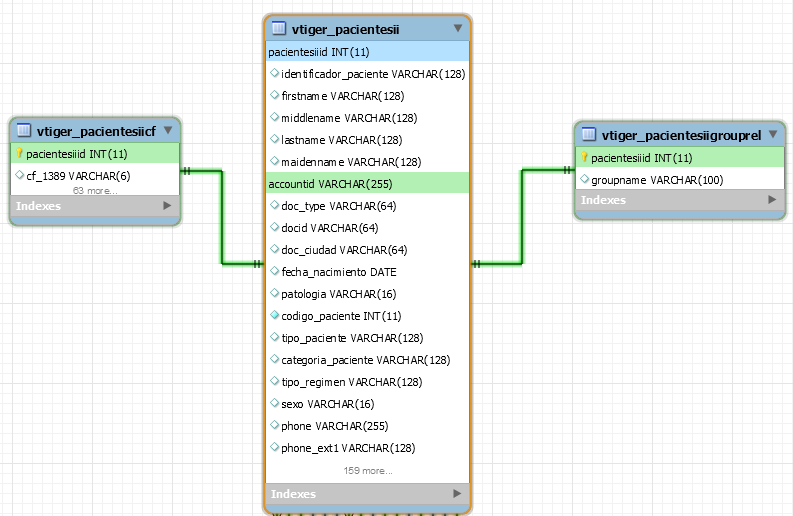Select the firstname VARCHAR(128) text
This screenshot has height=516, width=793.
tap(343, 96)
